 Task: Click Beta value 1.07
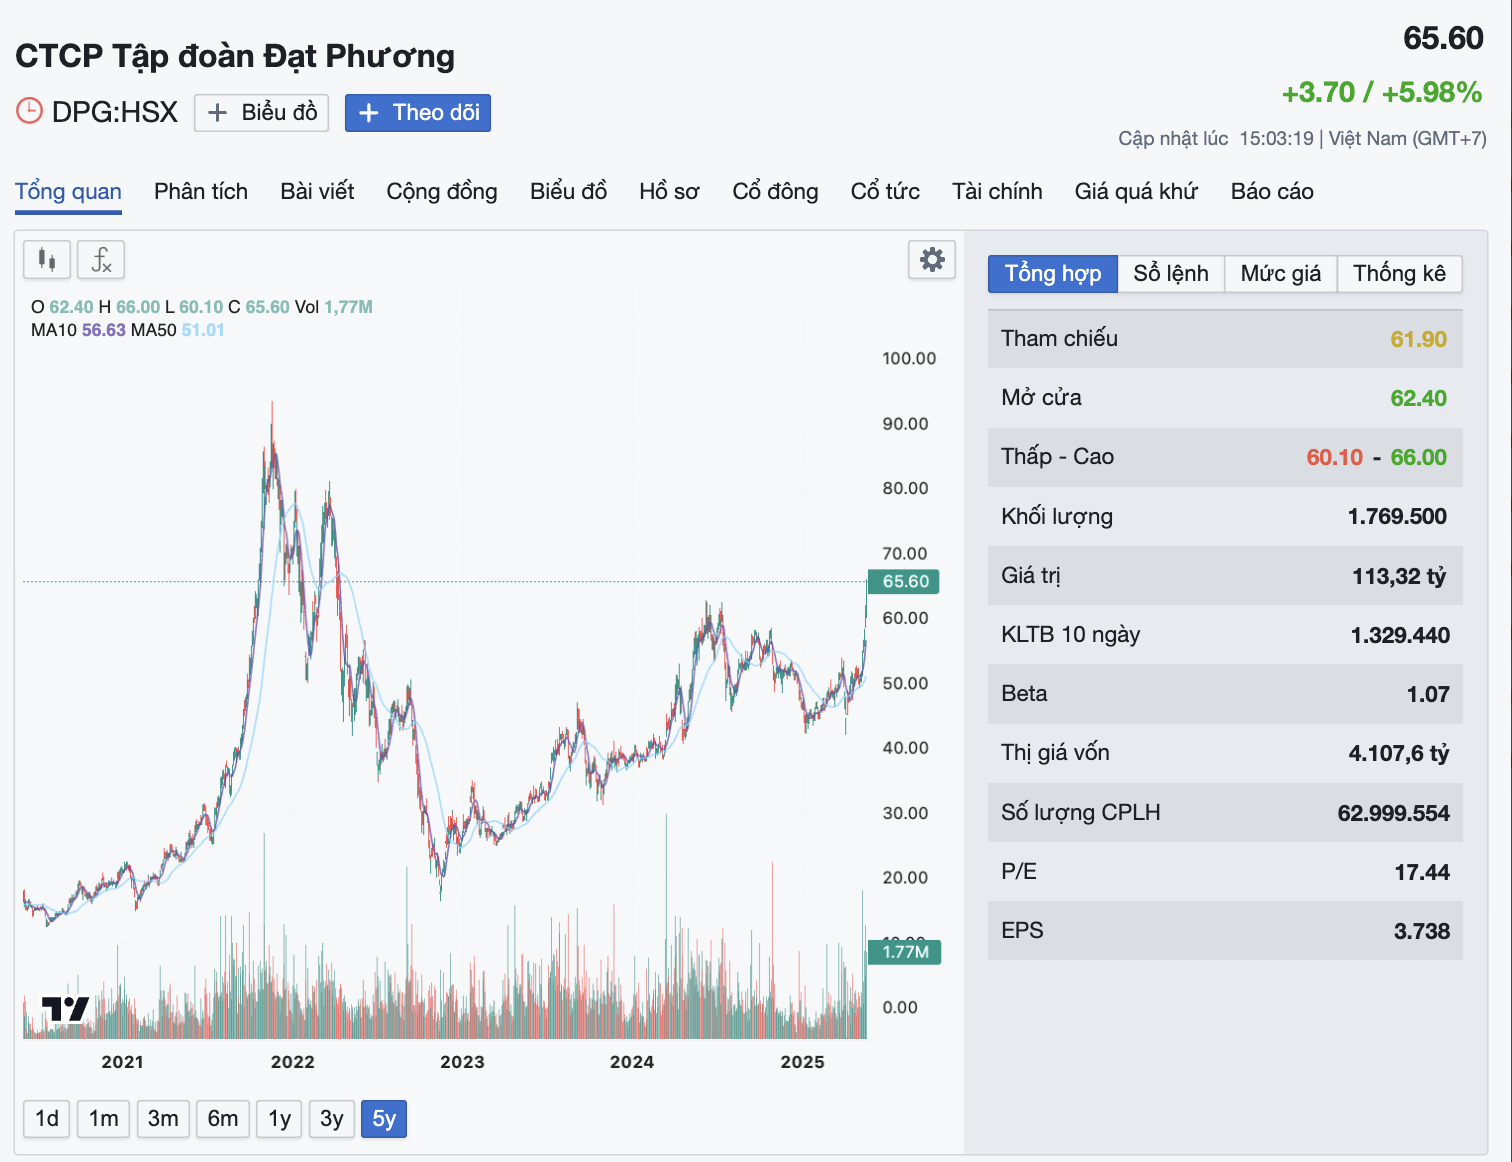pyautogui.click(x=1428, y=694)
